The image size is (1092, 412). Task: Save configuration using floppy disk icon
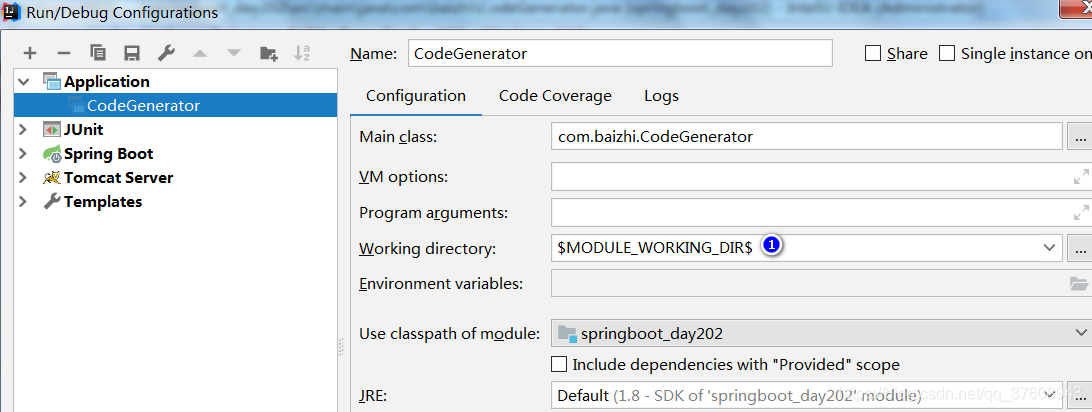click(132, 54)
